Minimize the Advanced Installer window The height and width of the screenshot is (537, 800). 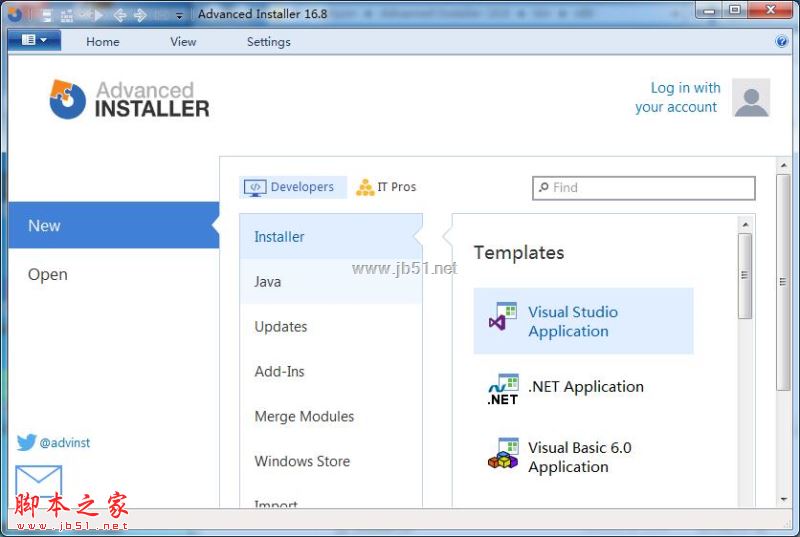click(709, 10)
